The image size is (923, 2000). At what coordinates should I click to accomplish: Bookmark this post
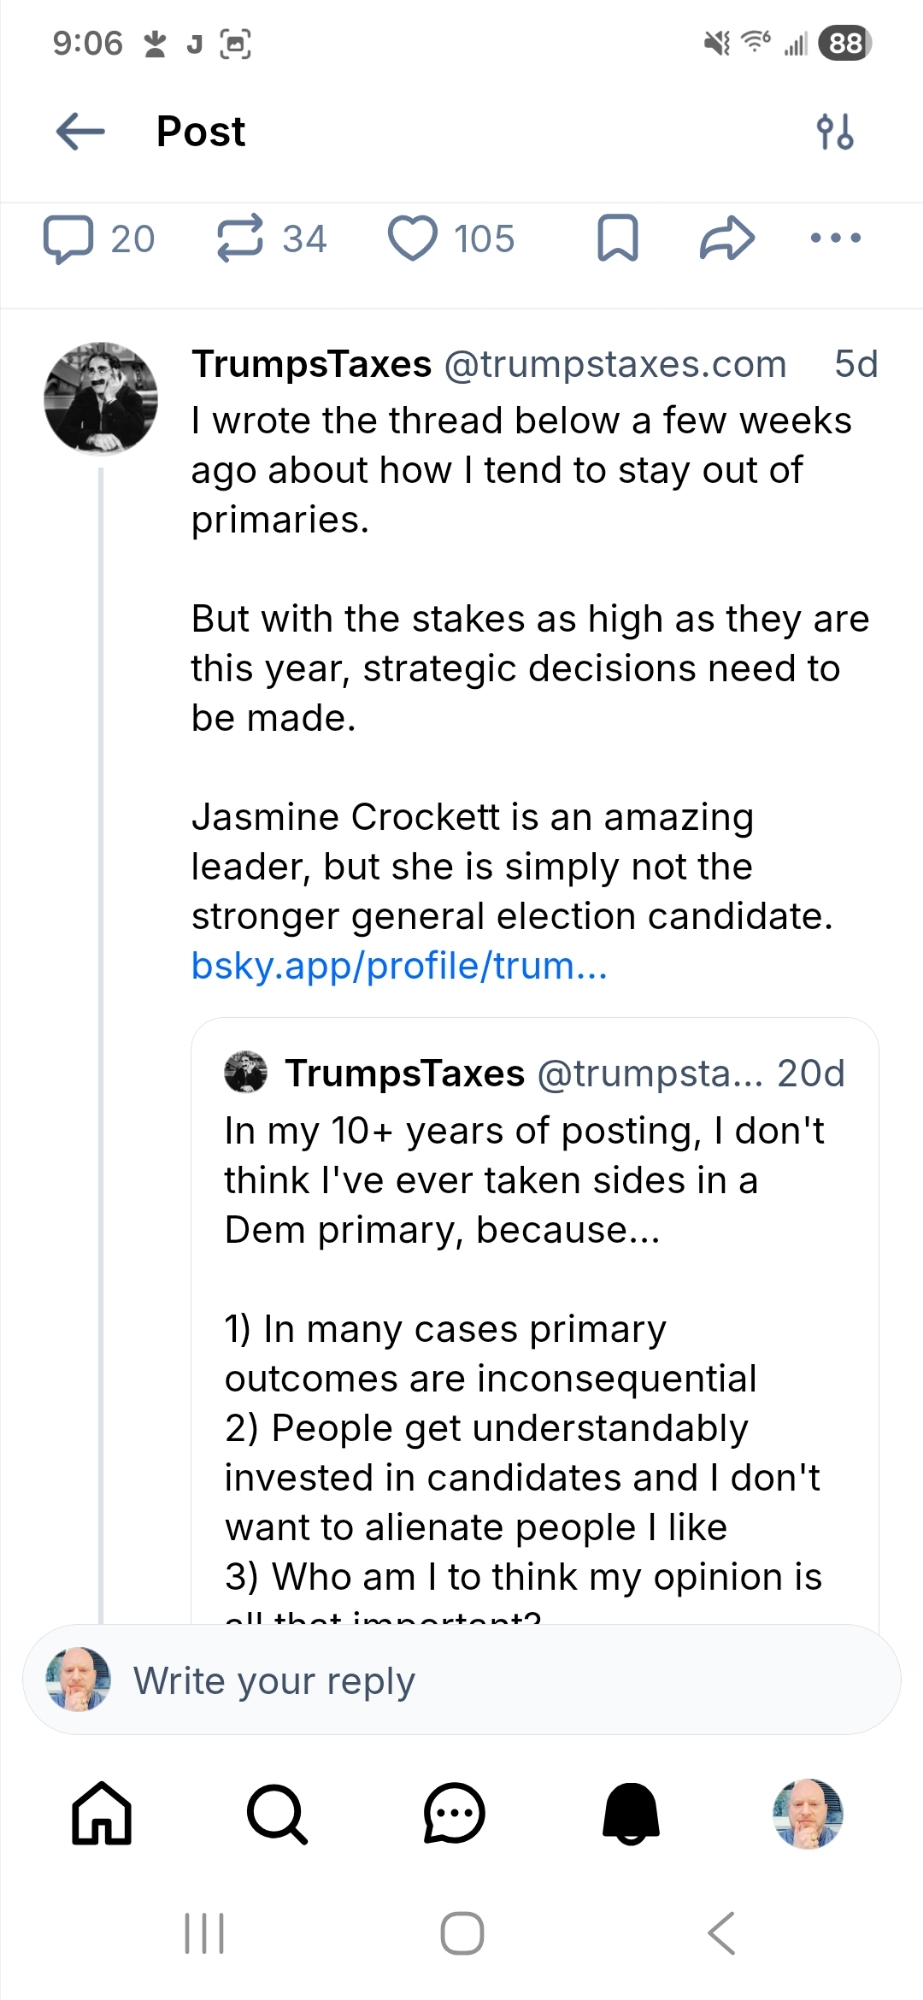point(617,239)
